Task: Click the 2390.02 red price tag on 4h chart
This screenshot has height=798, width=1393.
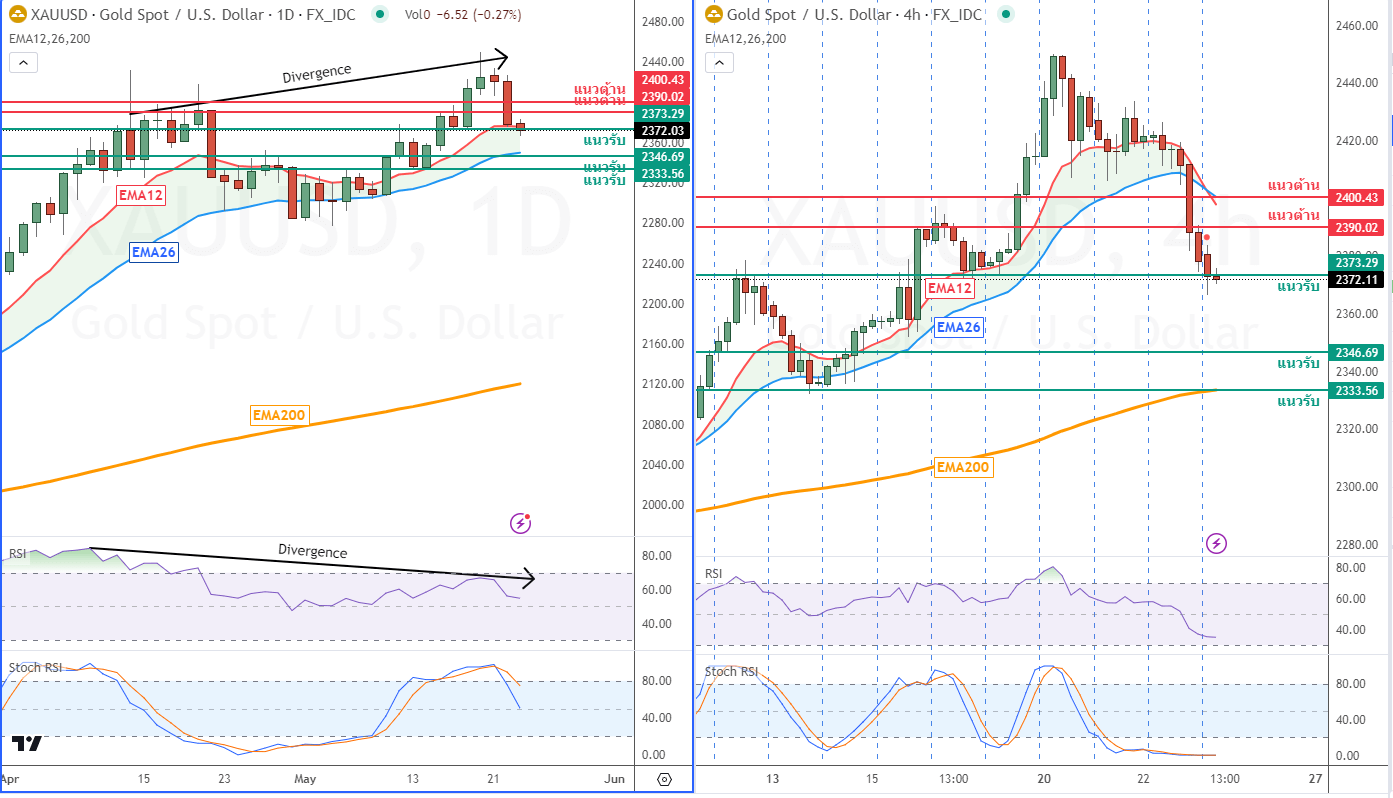Action: [x=1356, y=227]
